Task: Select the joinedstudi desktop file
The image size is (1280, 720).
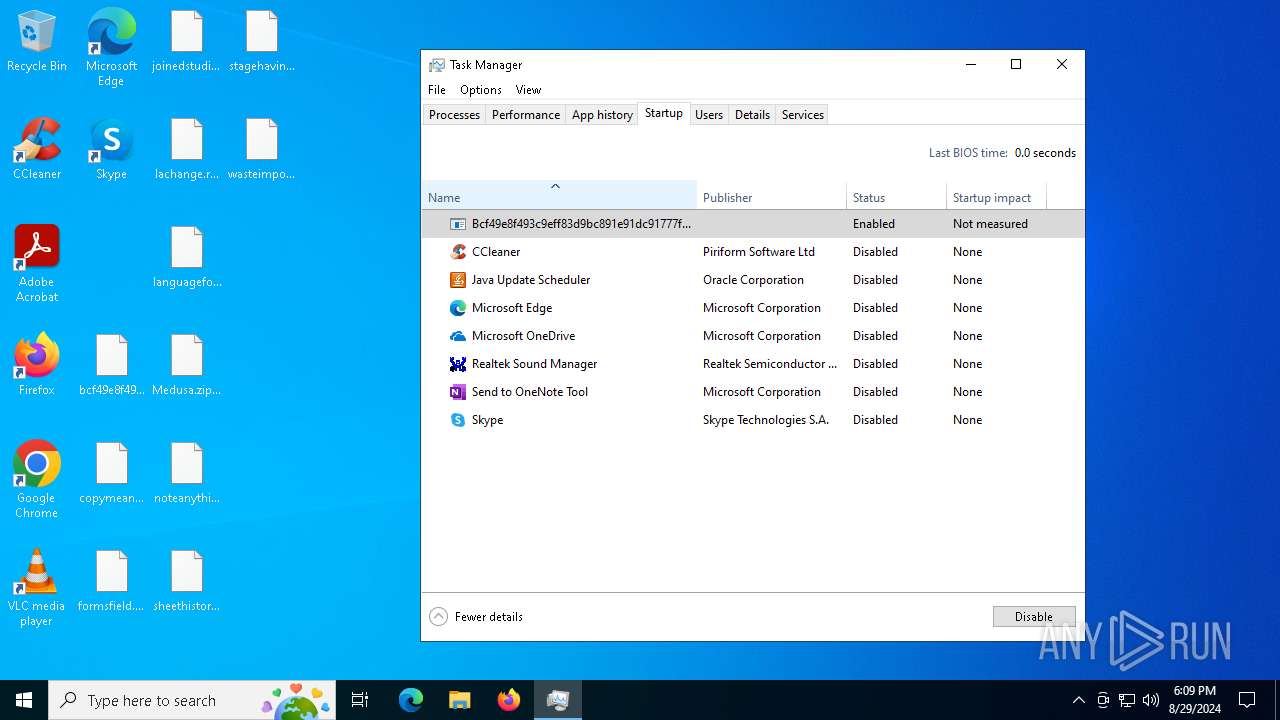Action: pyautogui.click(x=187, y=42)
